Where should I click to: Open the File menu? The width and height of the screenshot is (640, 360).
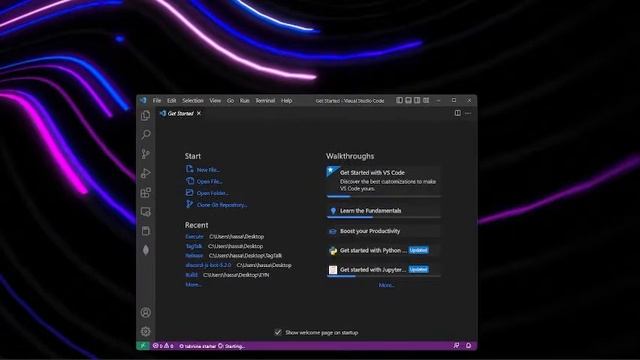(157, 100)
